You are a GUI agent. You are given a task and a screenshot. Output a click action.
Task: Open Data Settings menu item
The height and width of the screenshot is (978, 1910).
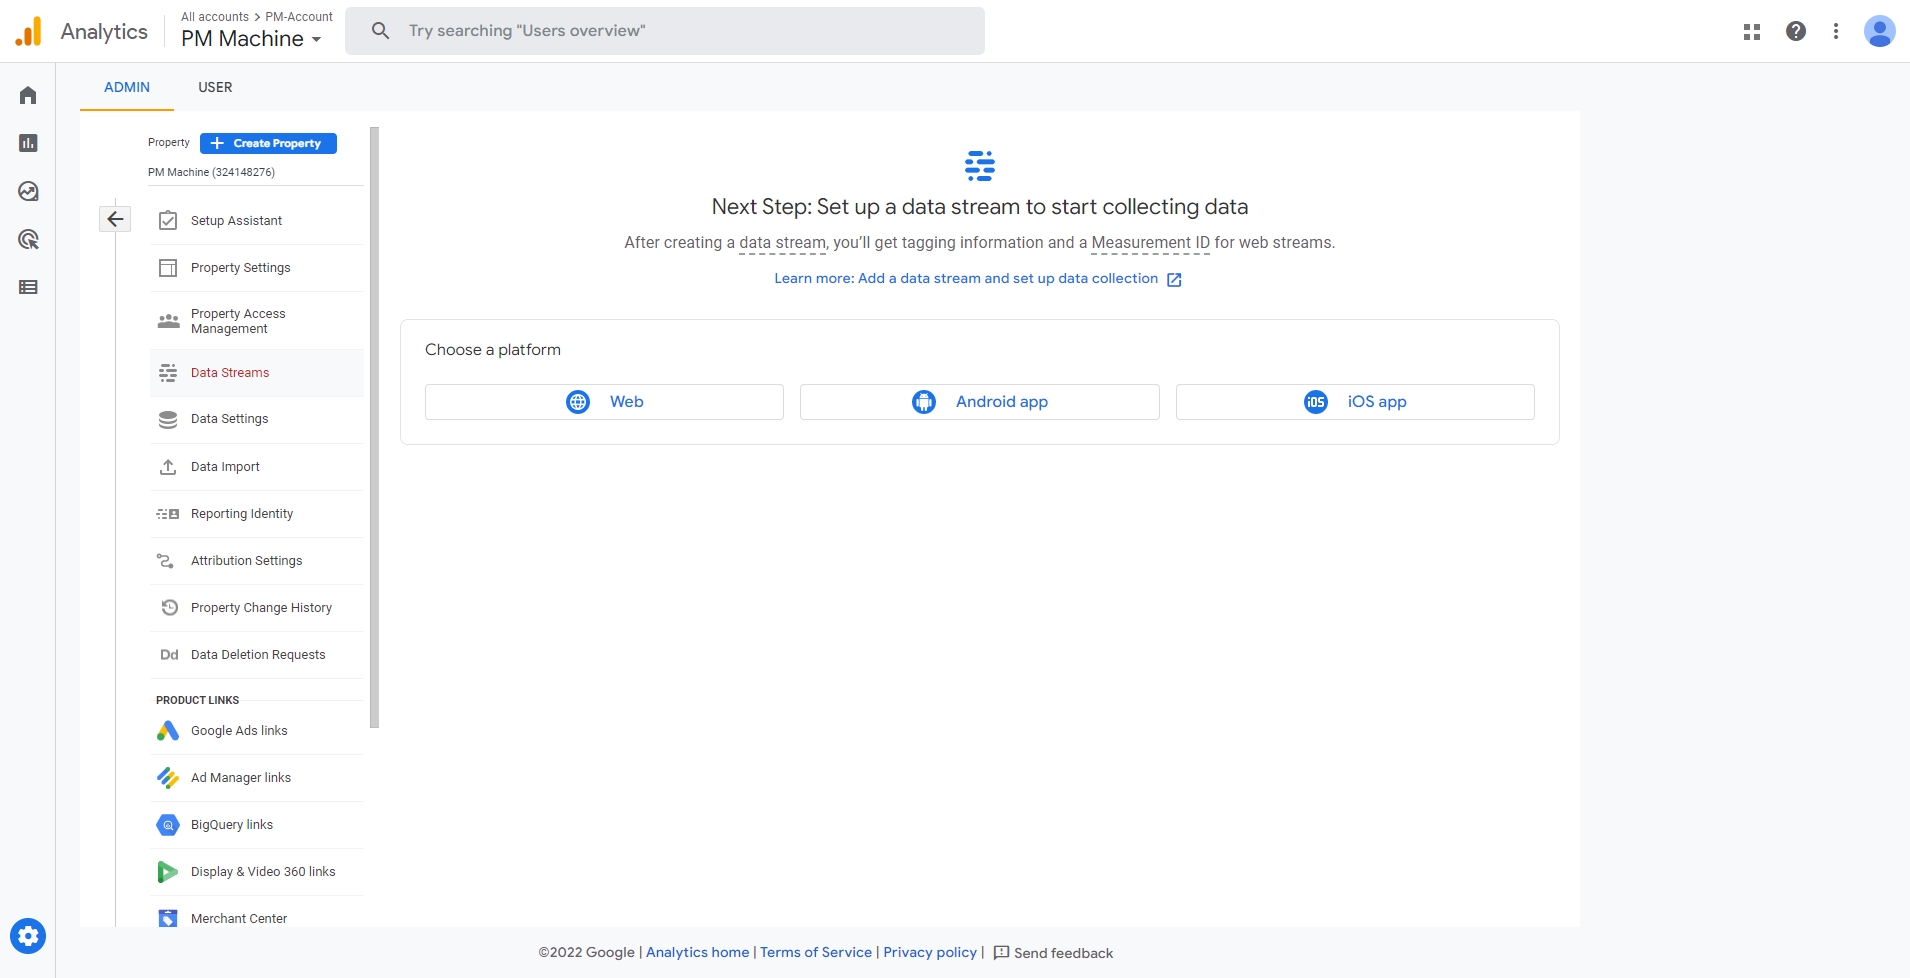pyautogui.click(x=257, y=419)
